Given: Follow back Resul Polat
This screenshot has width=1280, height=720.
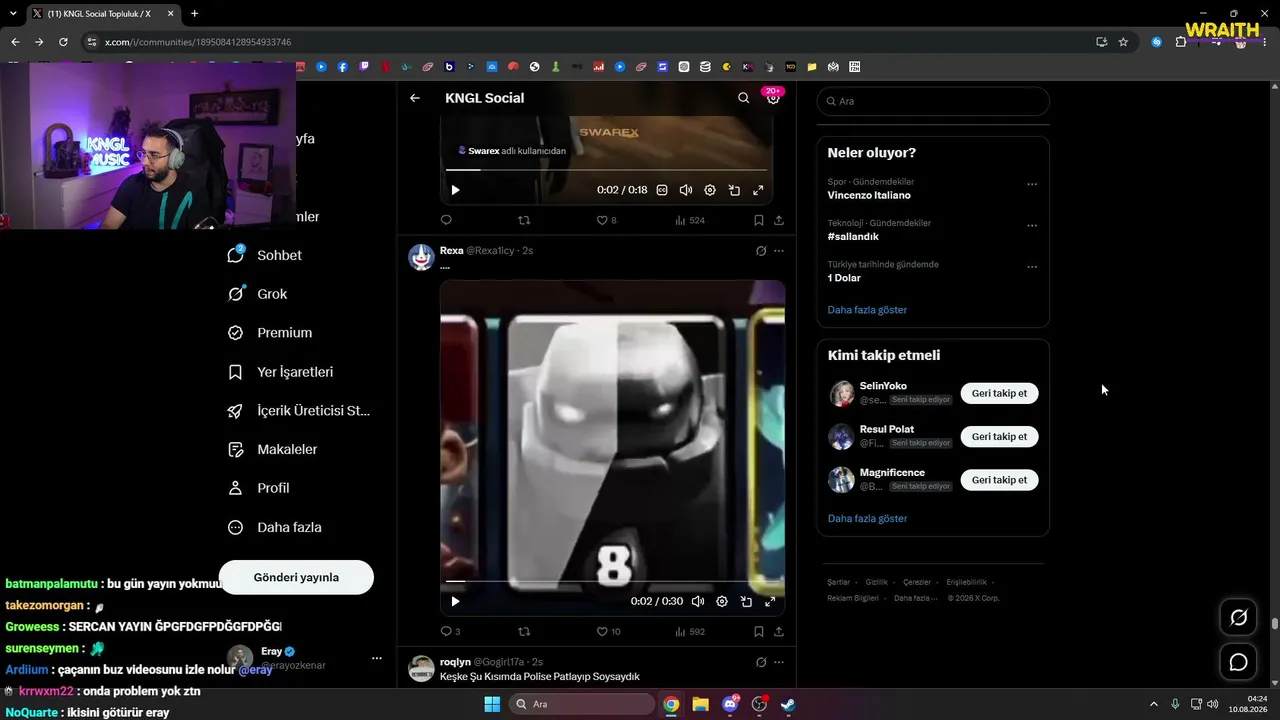Looking at the screenshot, I should tap(999, 436).
